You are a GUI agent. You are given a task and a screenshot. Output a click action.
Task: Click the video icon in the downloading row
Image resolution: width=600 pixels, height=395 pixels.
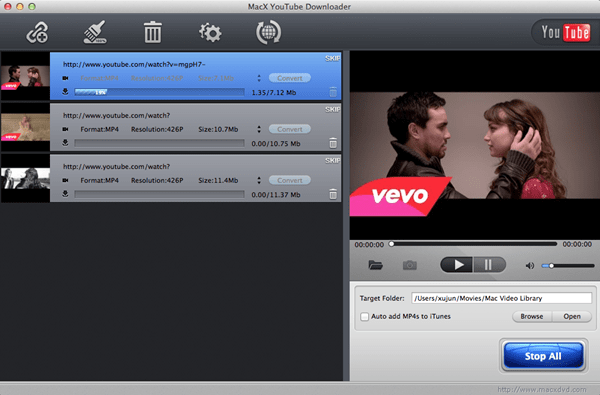pyautogui.click(x=65, y=78)
